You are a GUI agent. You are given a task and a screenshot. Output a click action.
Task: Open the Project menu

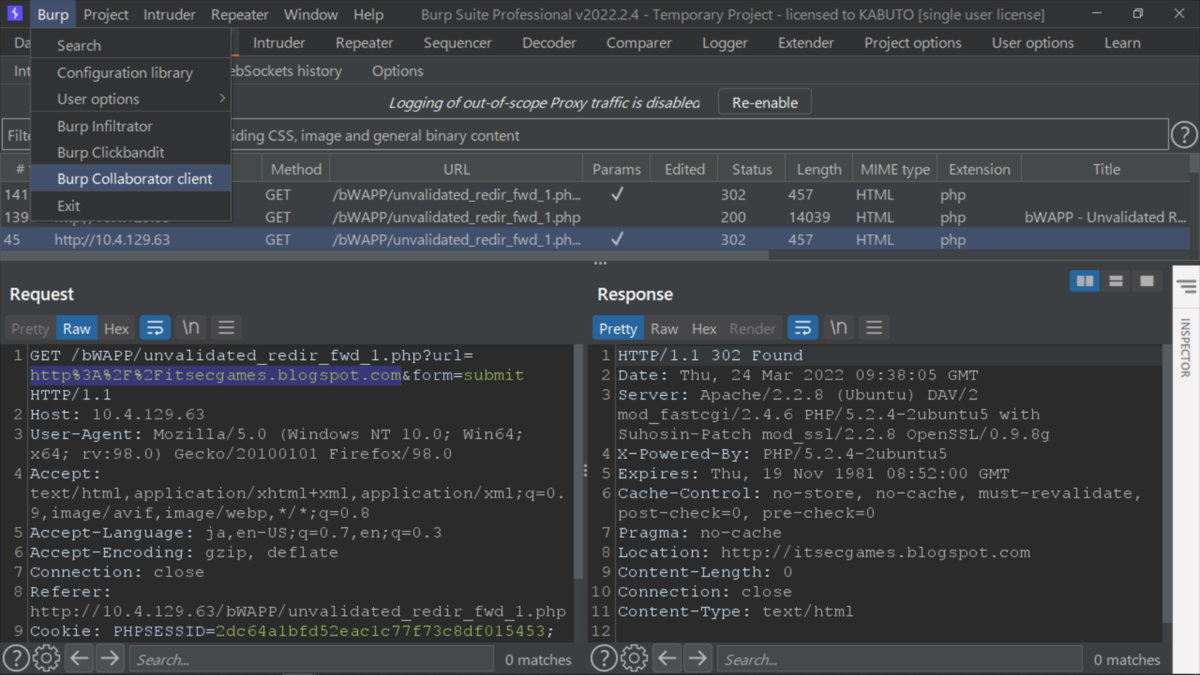(106, 15)
